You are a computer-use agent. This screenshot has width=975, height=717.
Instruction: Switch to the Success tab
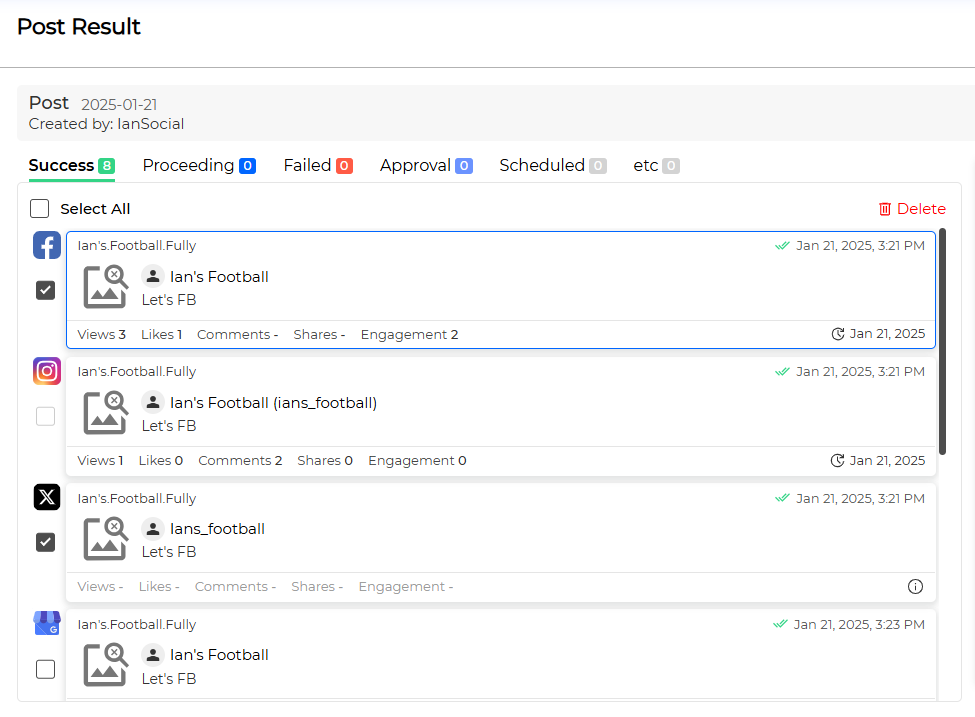pos(72,165)
